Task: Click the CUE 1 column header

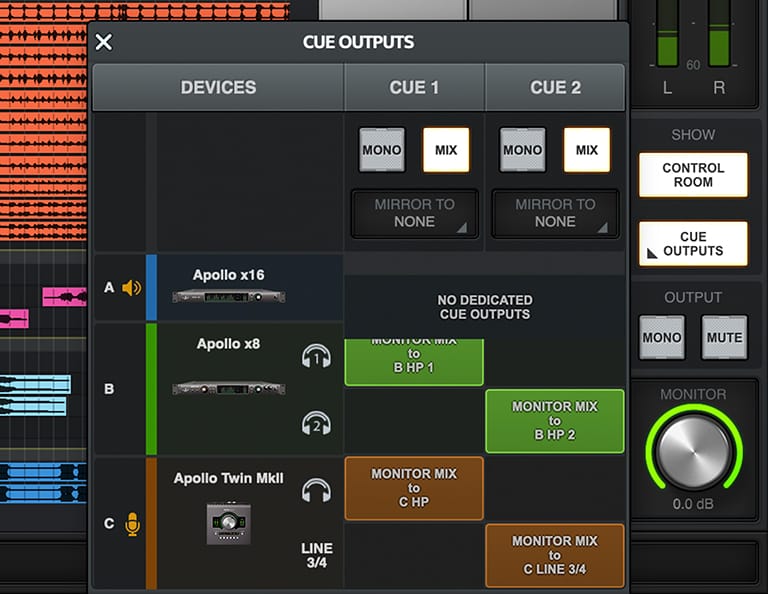Action: click(414, 88)
